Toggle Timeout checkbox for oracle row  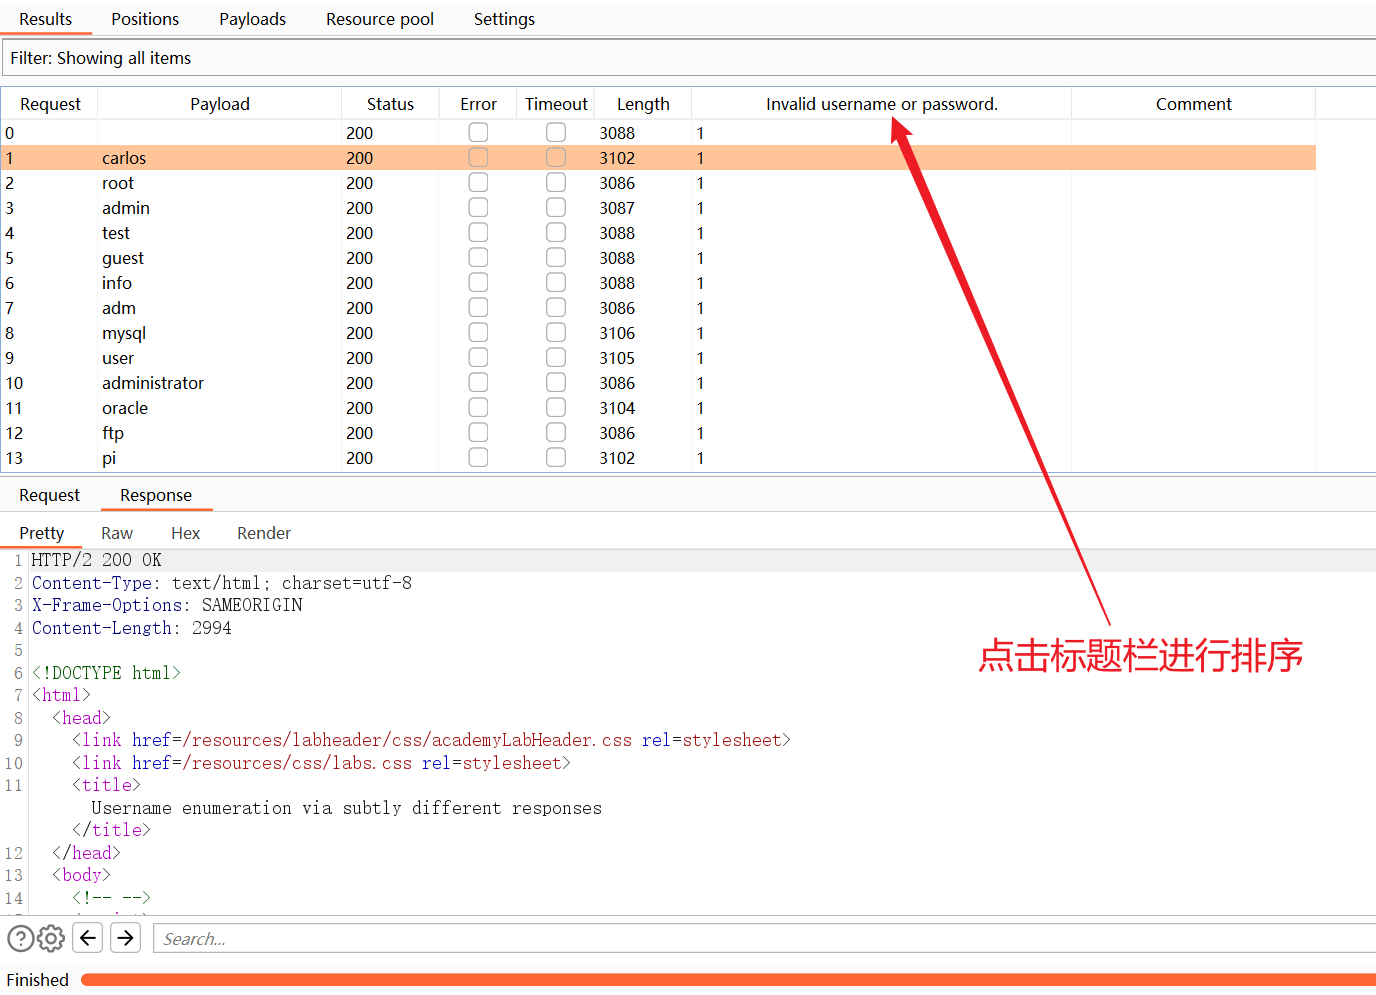(556, 408)
